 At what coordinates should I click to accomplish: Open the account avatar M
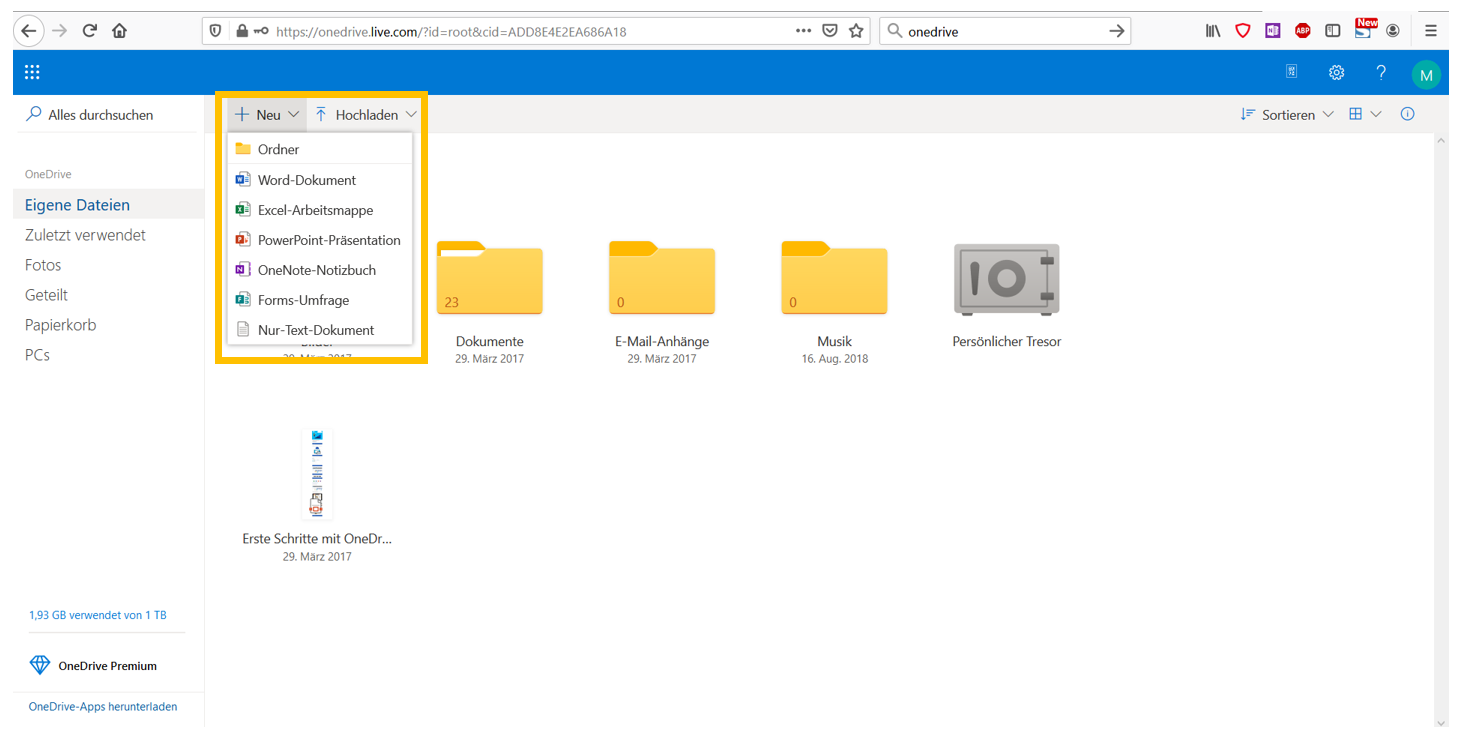[1426, 74]
